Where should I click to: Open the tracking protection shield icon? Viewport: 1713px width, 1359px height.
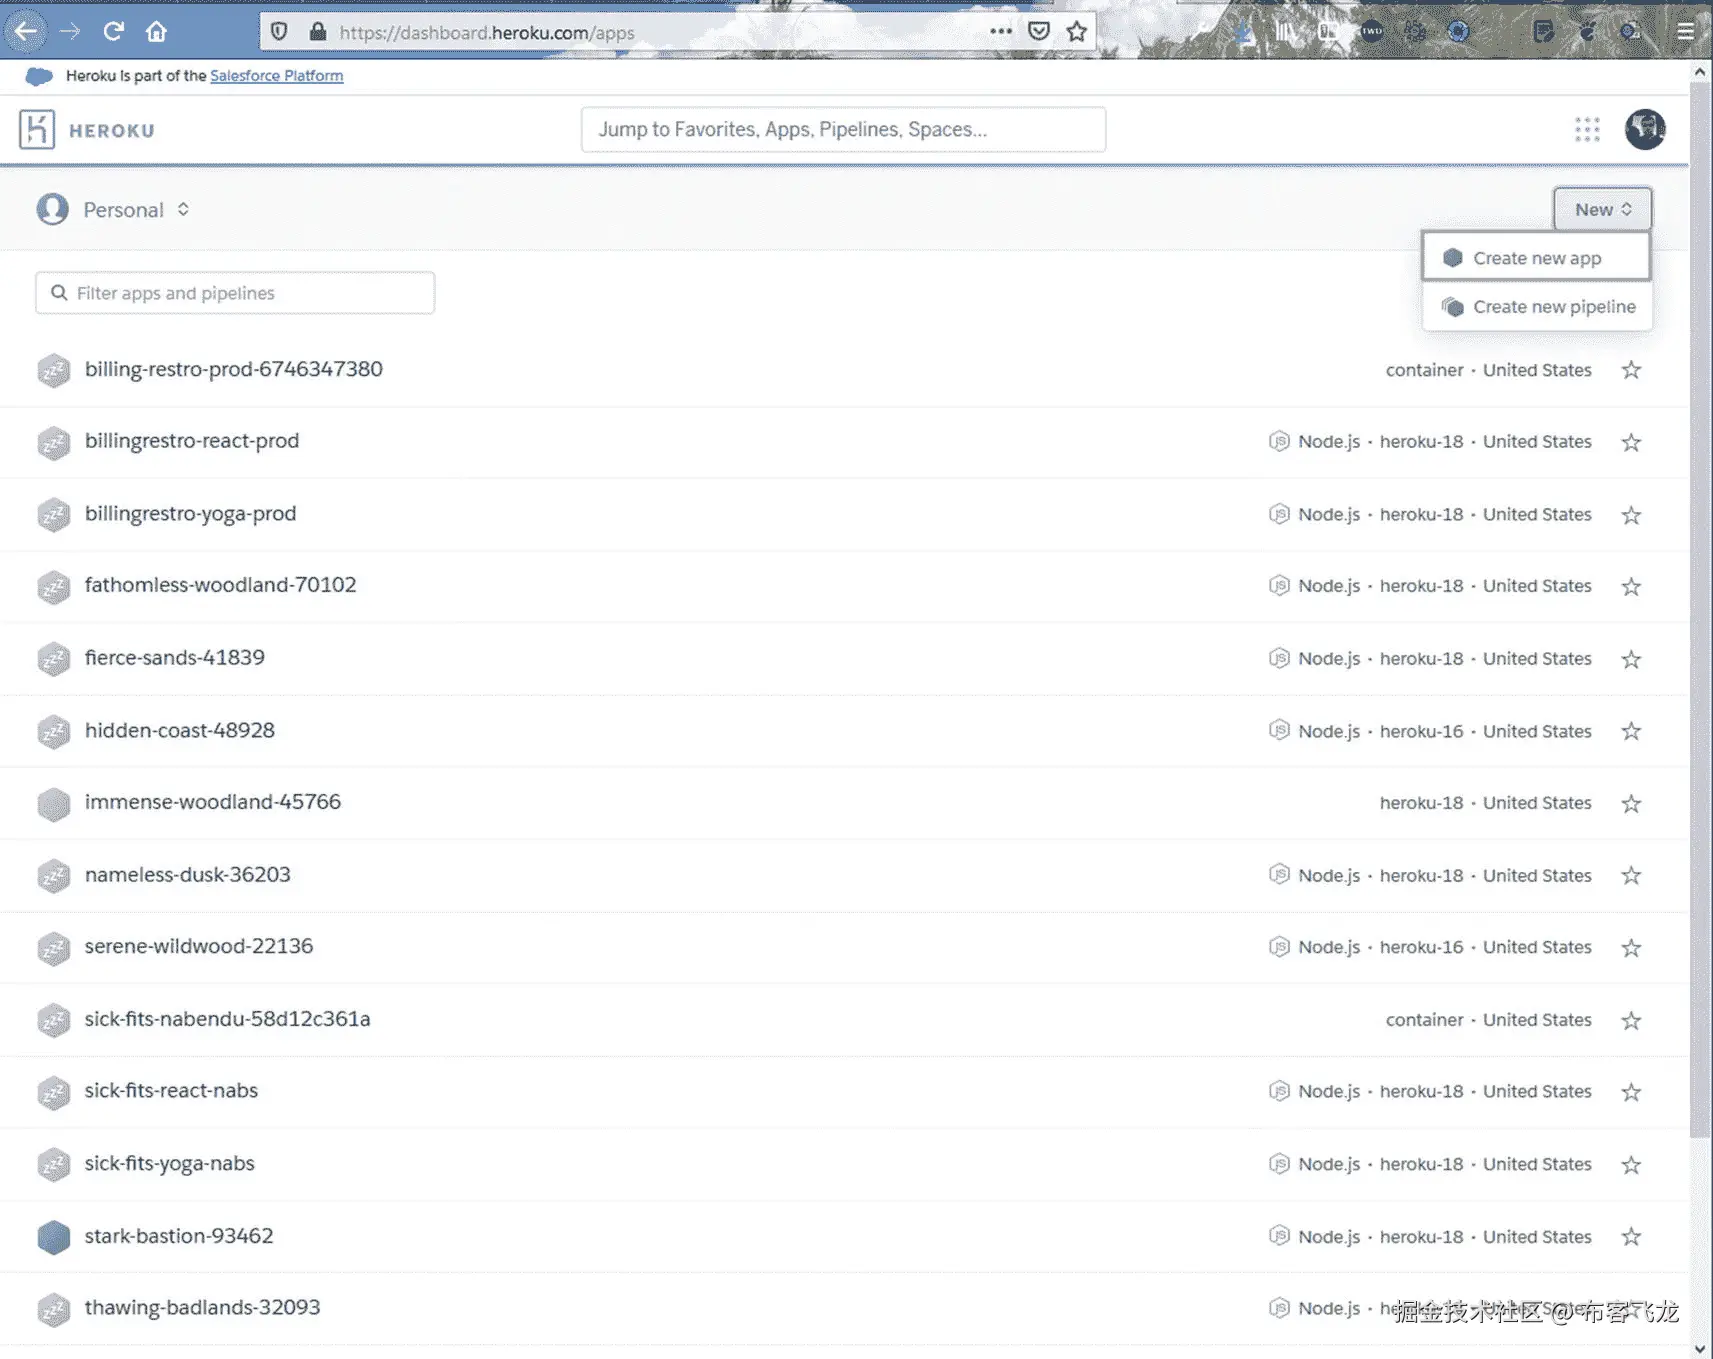point(280,32)
